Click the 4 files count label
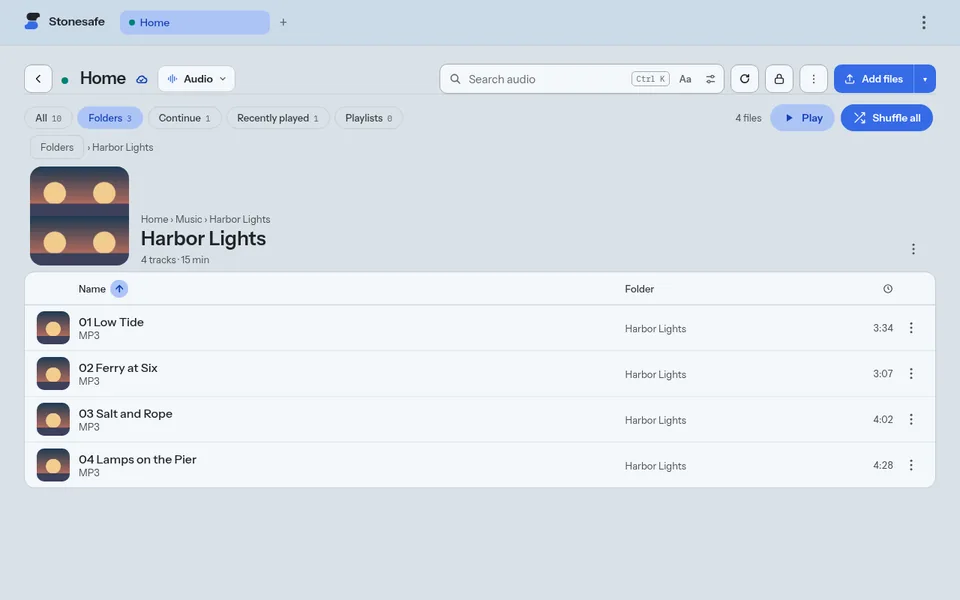Image resolution: width=960 pixels, height=600 pixels. click(x=748, y=118)
